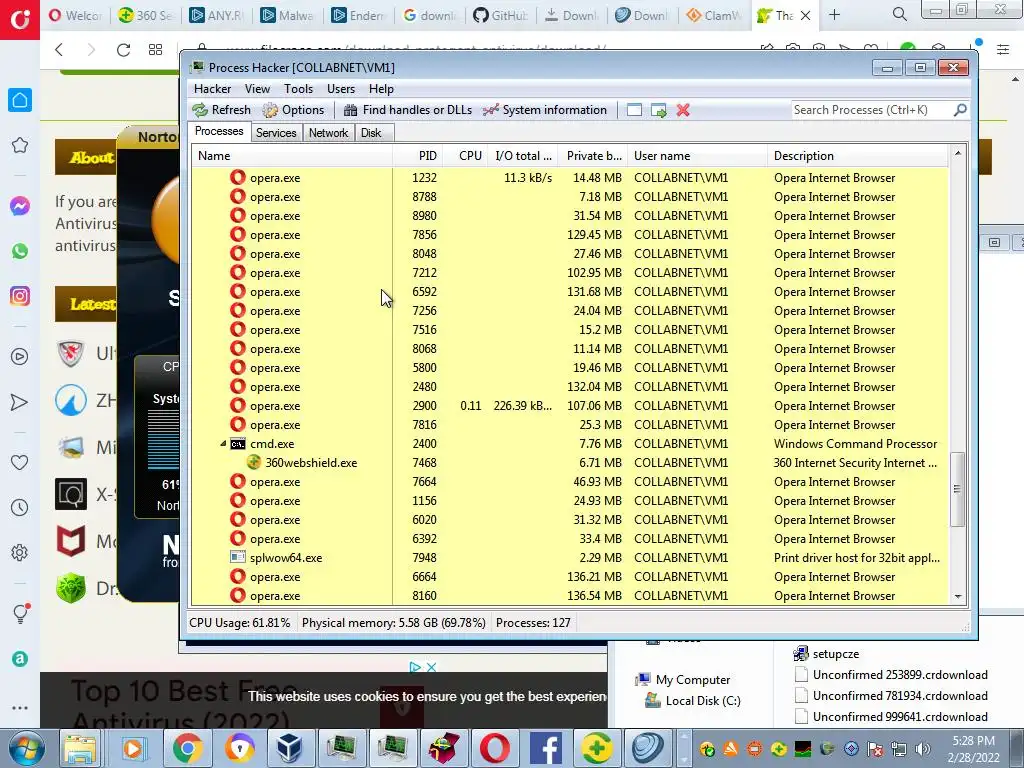This screenshot has height=768, width=1024.
Task: Click the process list scrollbar thumb
Action: (957, 488)
